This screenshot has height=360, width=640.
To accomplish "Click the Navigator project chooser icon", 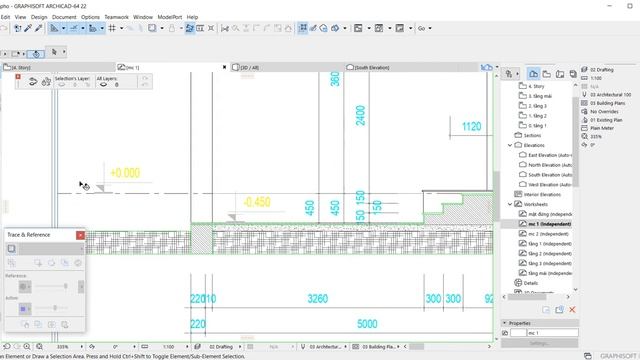I will (509, 74).
